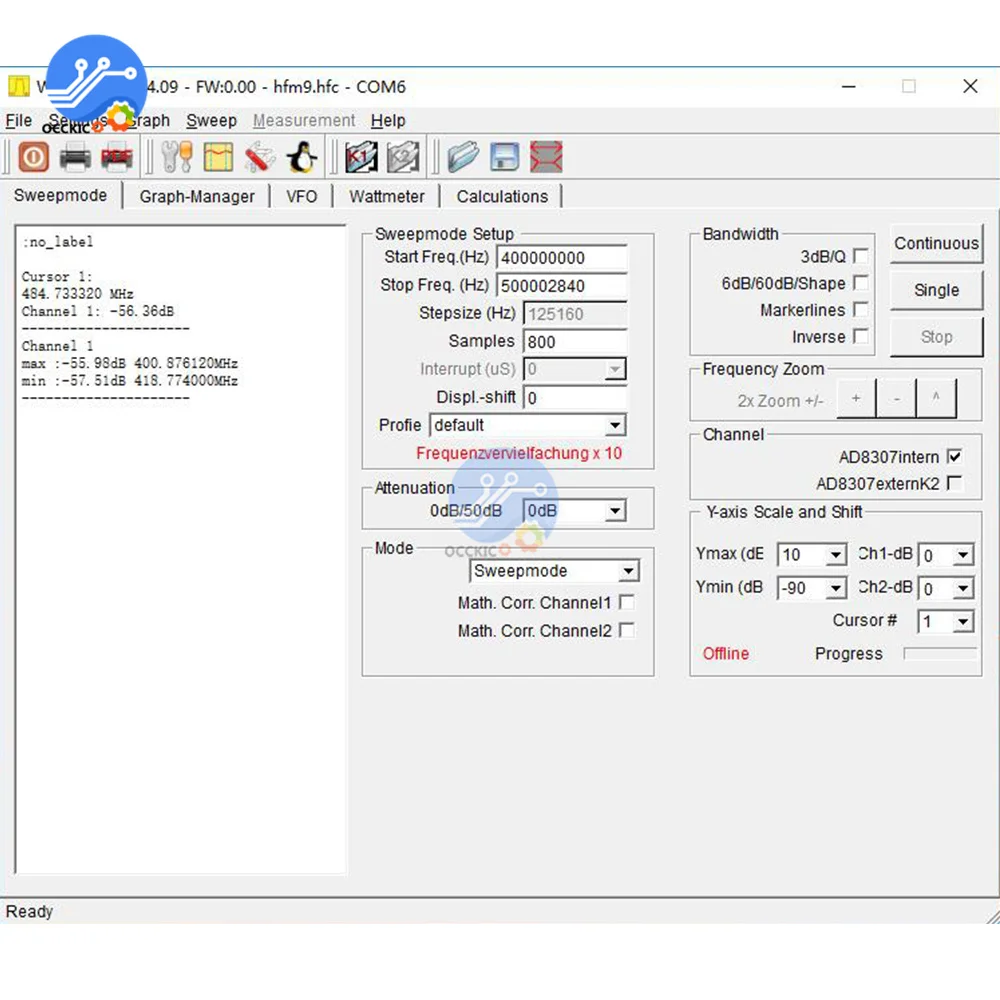Click the red power button toolbar icon

pyautogui.click(x=33, y=157)
